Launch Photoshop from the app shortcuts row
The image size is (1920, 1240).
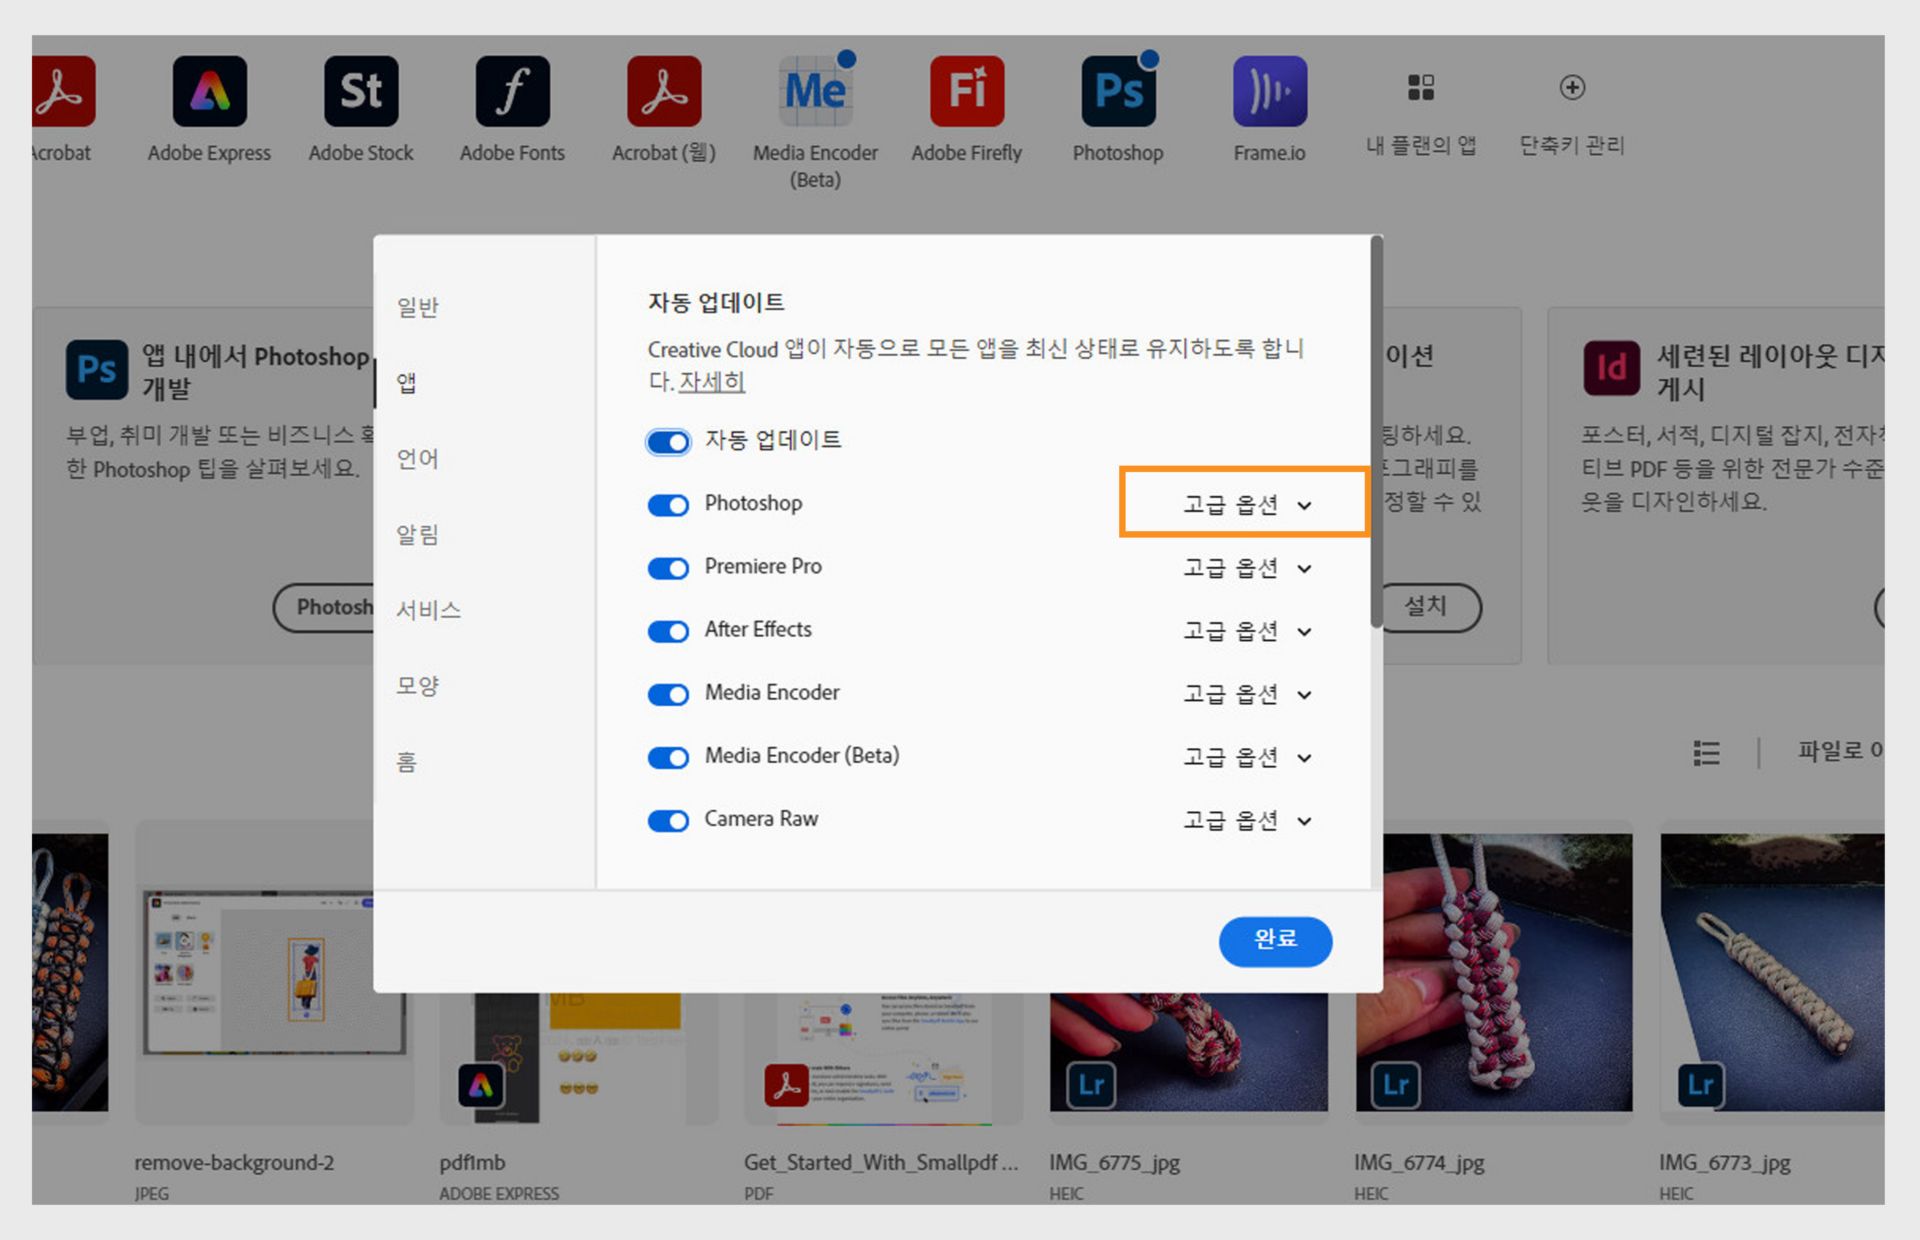tap(1118, 92)
